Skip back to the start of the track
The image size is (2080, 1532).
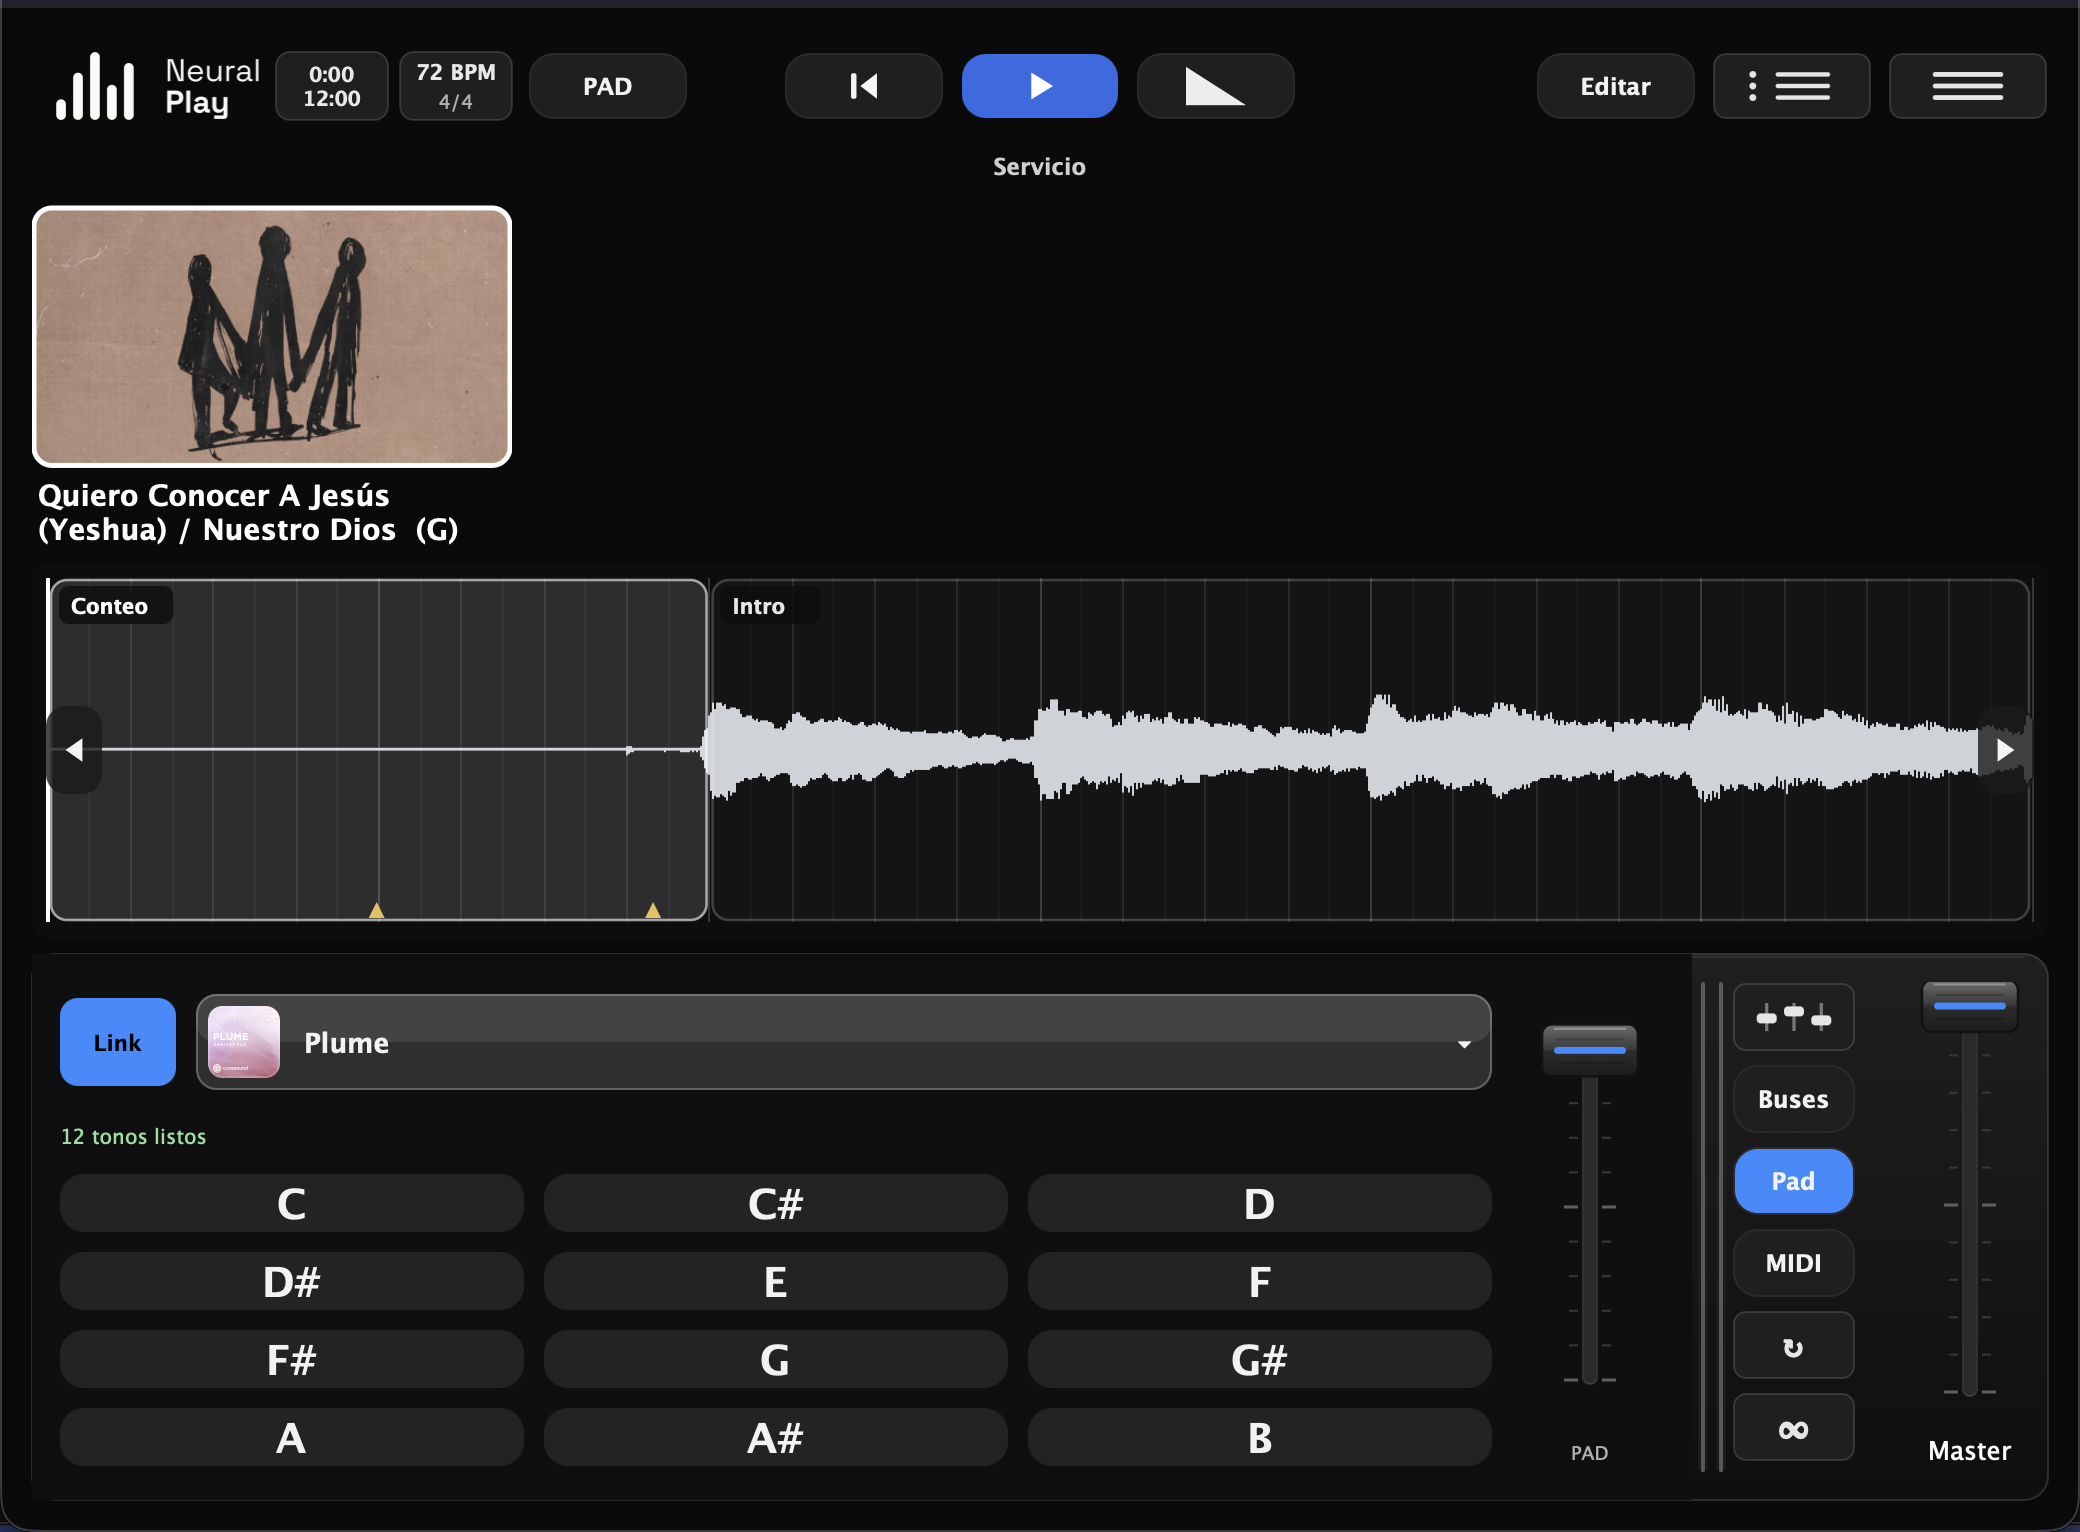click(864, 86)
